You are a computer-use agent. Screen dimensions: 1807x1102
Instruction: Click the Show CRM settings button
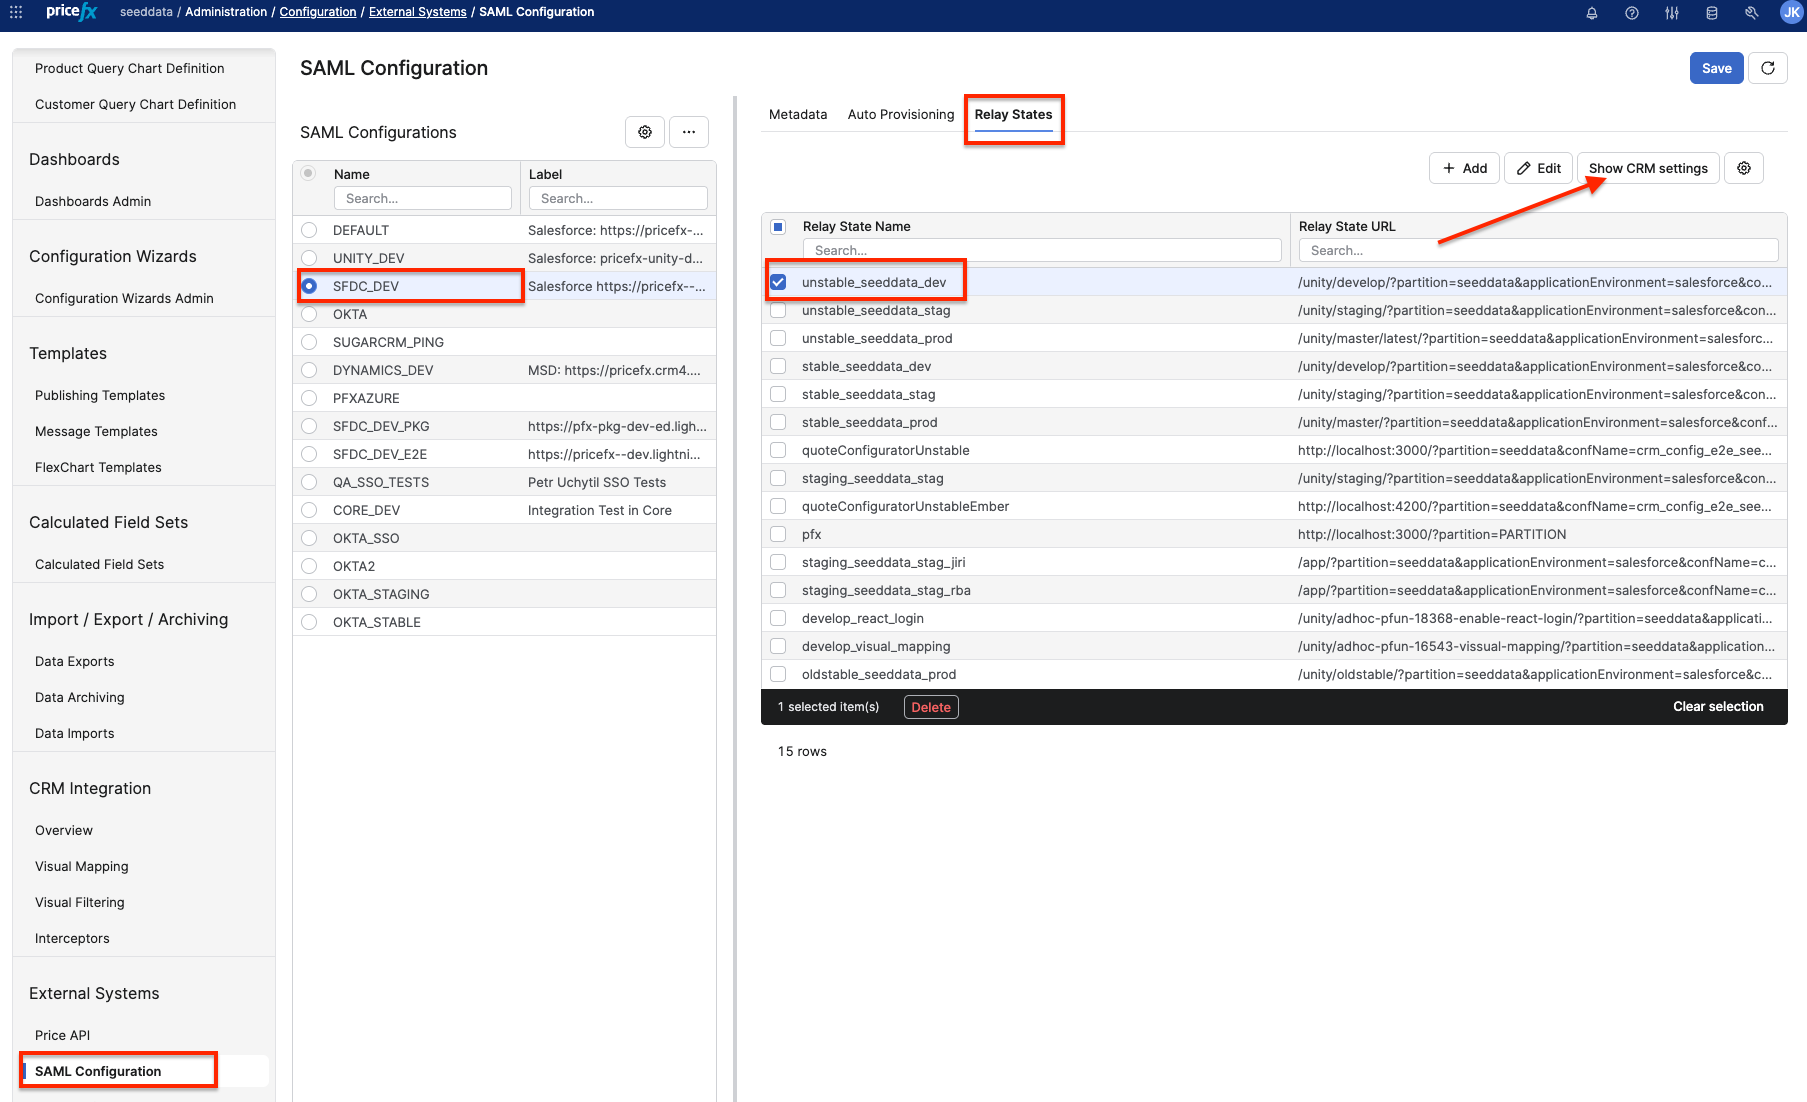coord(1648,168)
